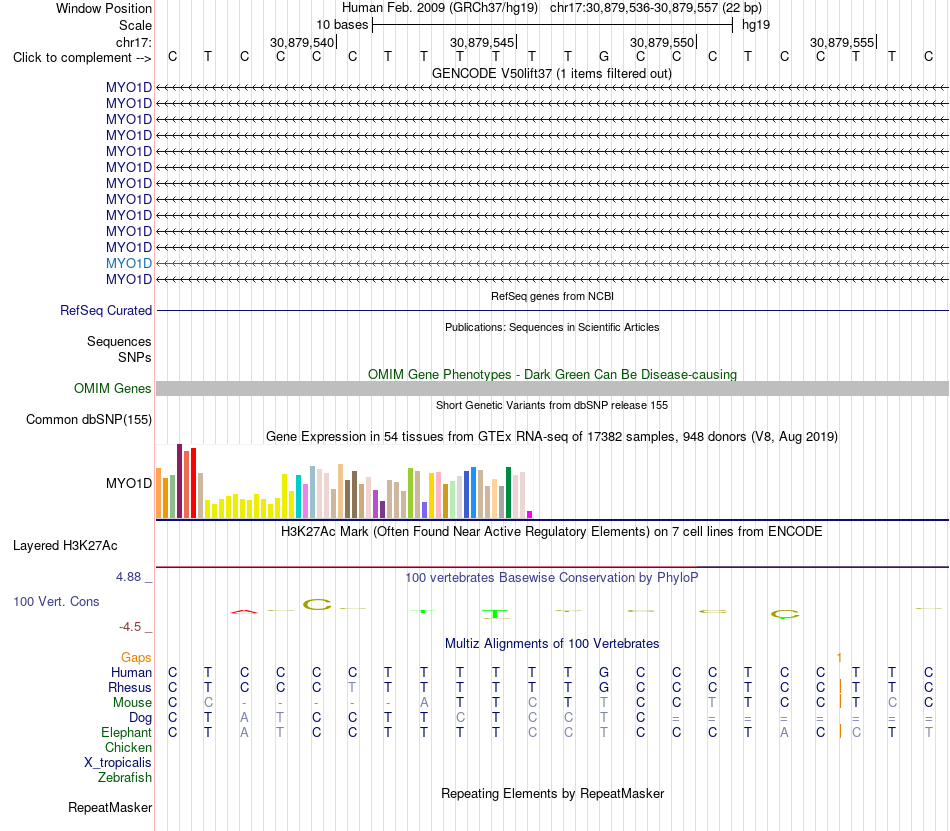The image size is (950, 831).
Task: Click the Elephant species row label
Action: tap(126, 732)
